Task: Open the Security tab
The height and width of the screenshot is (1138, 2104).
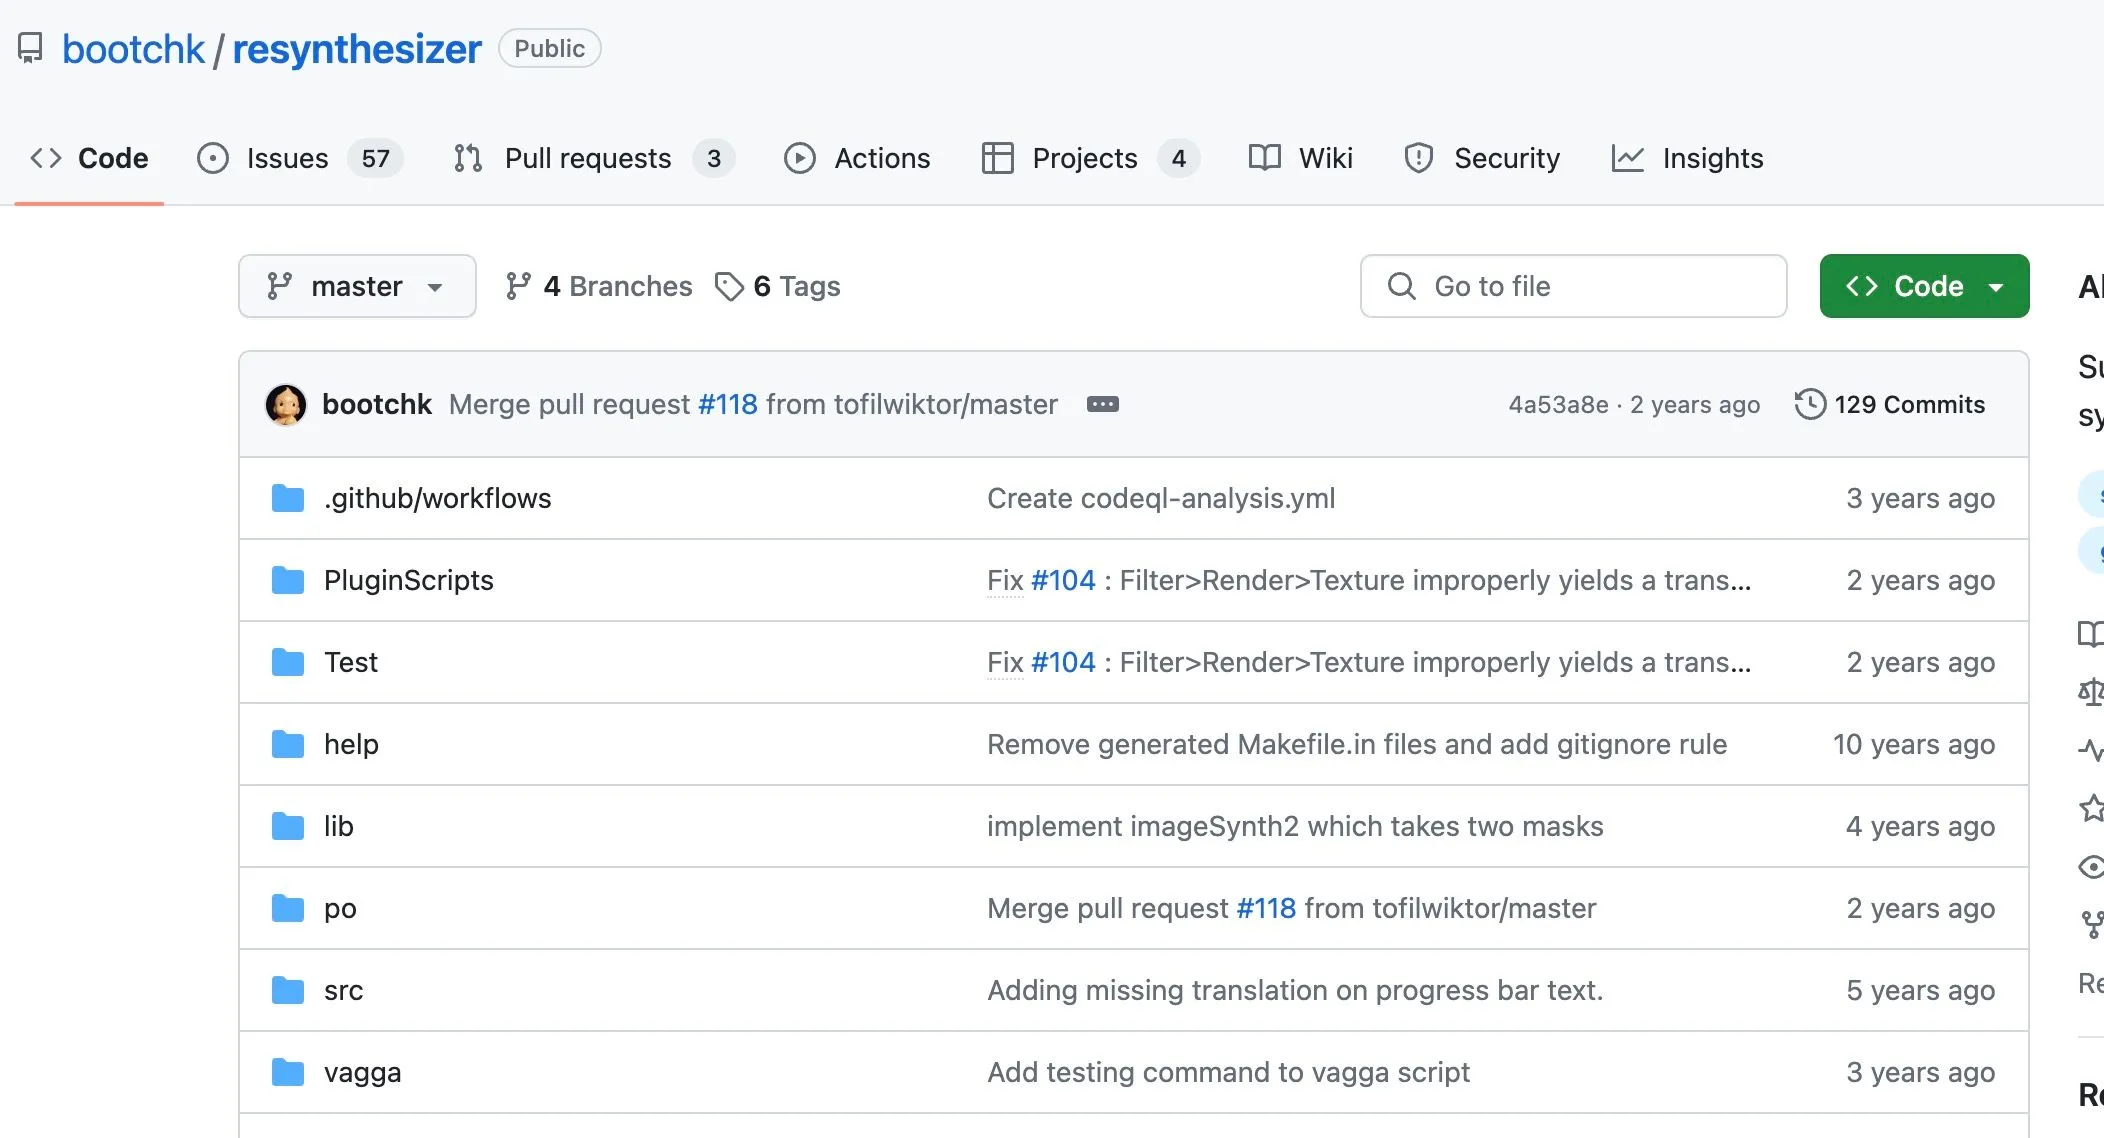Action: pos(1482,158)
